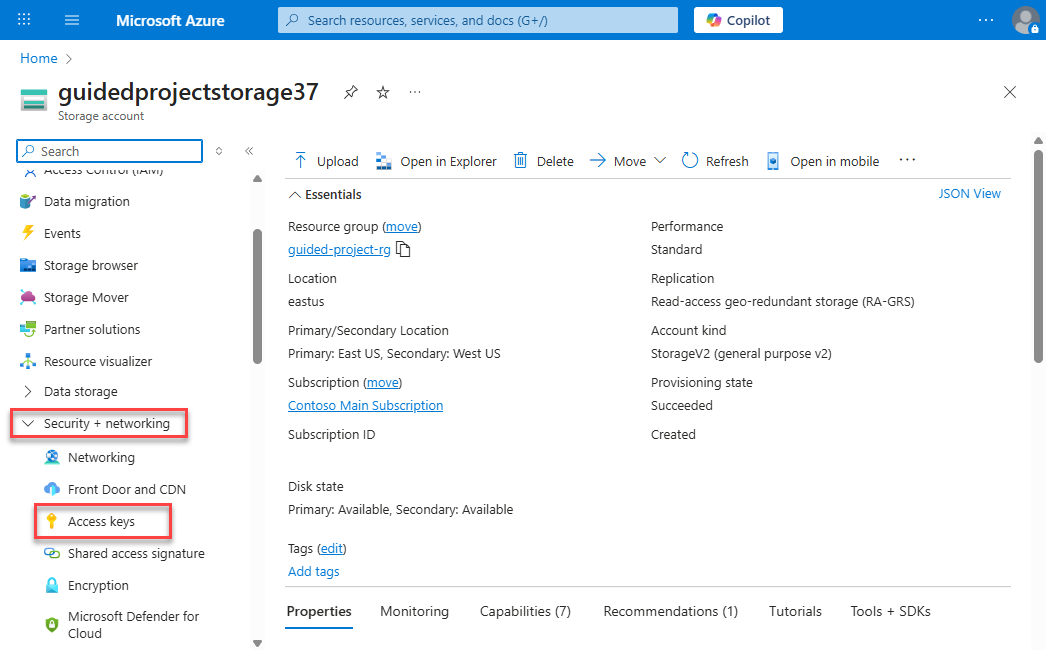Open the Recommendations (1) tab
Screen dimensions: 1046x650
pyautogui.click(x=670, y=611)
